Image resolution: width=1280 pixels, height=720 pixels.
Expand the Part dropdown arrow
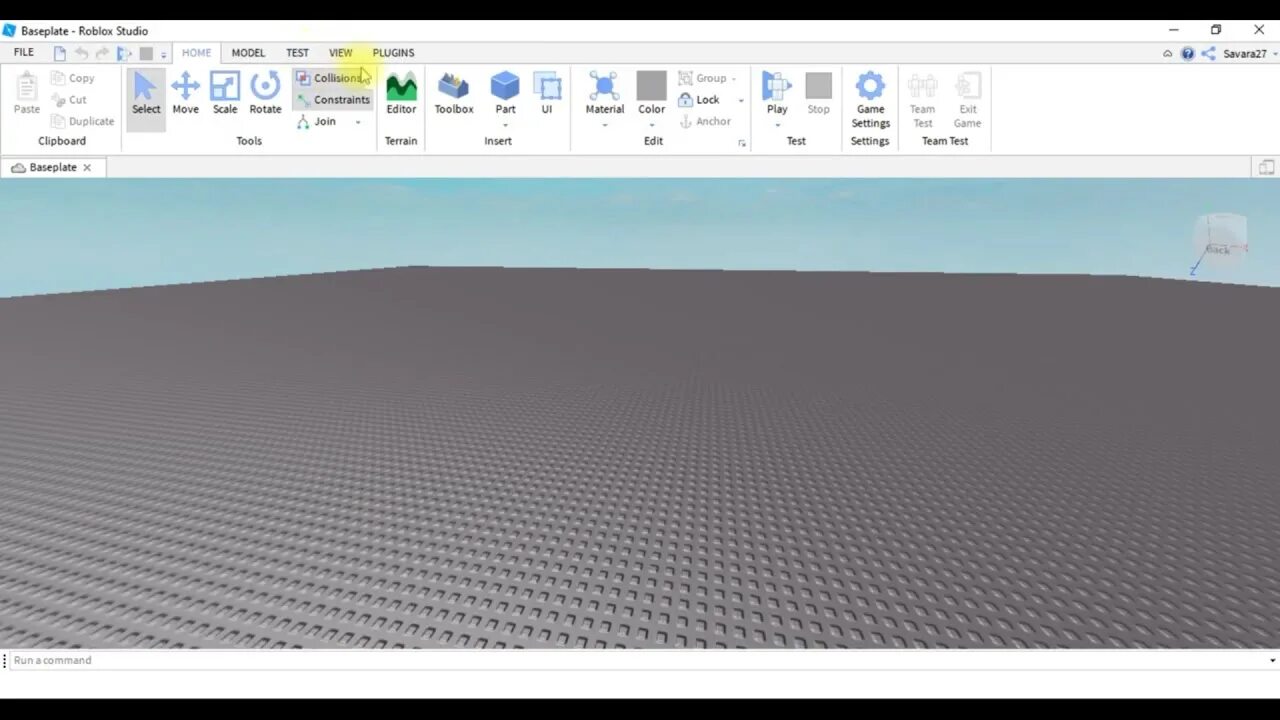(505, 125)
